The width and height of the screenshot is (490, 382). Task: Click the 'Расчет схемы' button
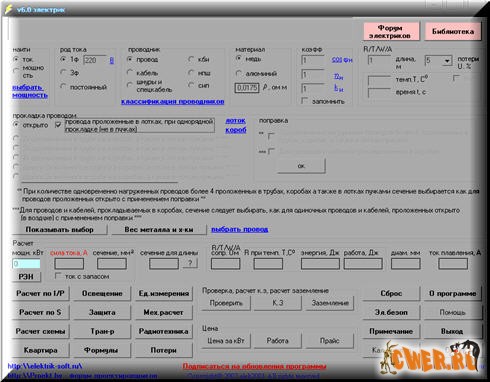tap(40, 331)
